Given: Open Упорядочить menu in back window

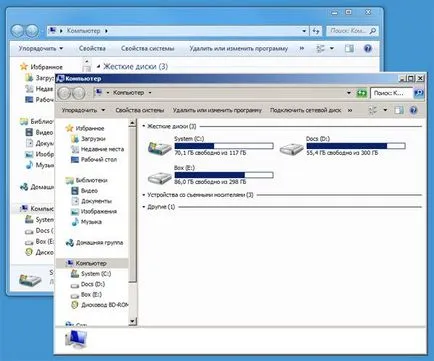Looking at the screenshot, I should (41, 49).
